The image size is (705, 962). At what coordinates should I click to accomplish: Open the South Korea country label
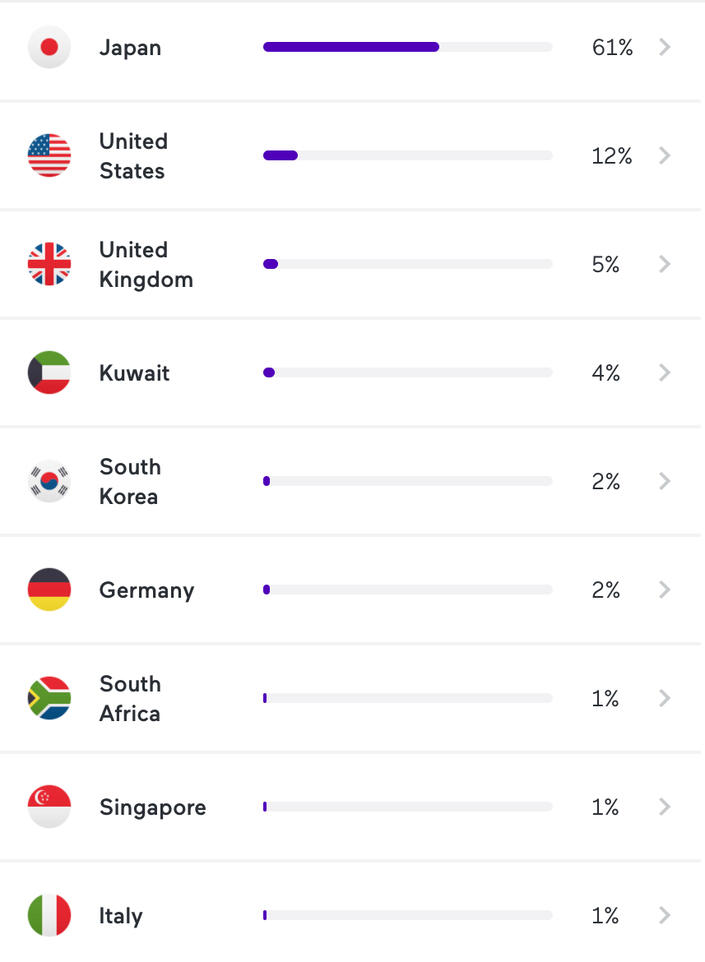point(129,481)
